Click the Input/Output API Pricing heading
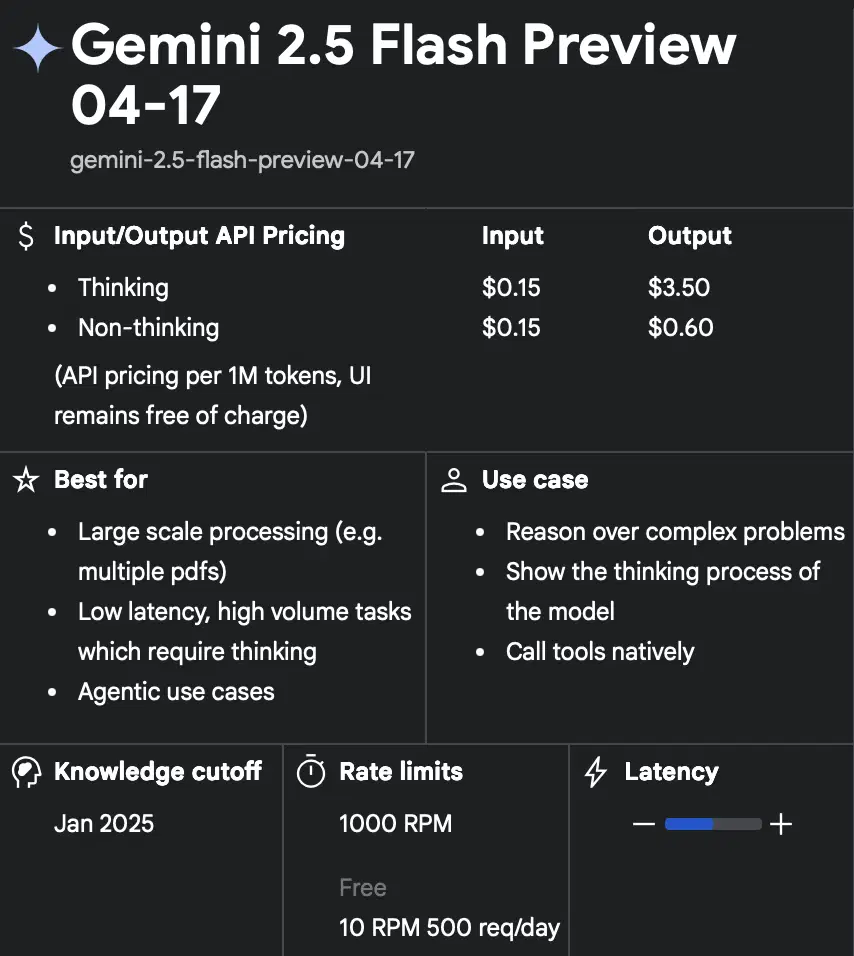The height and width of the screenshot is (956, 854). [199, 236]
